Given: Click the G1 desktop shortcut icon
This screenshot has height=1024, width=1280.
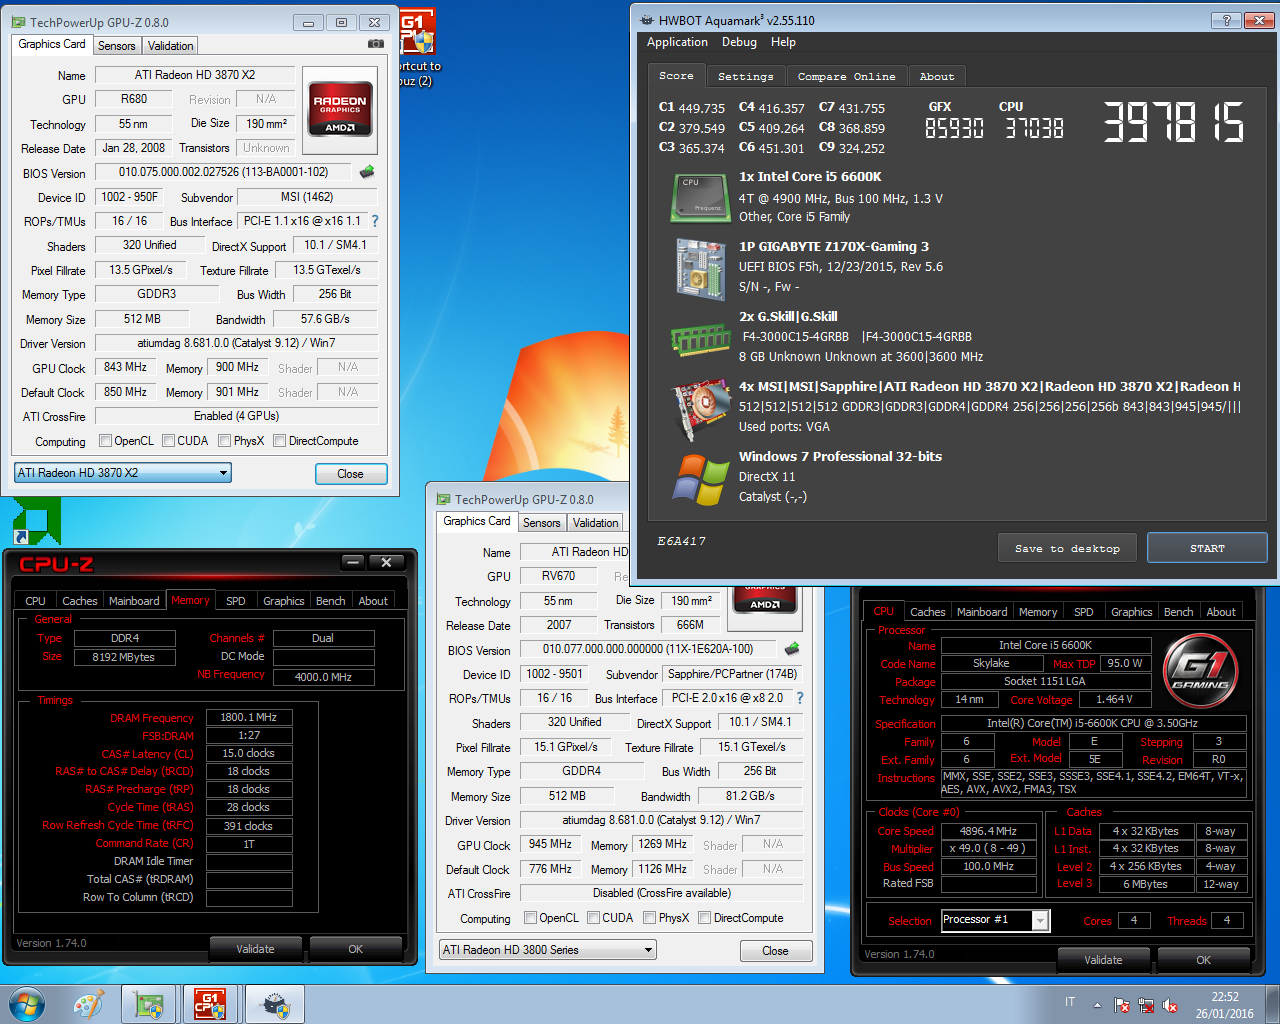Looking at the screenshot, I should pyautogui.click(x=417, y=32).
